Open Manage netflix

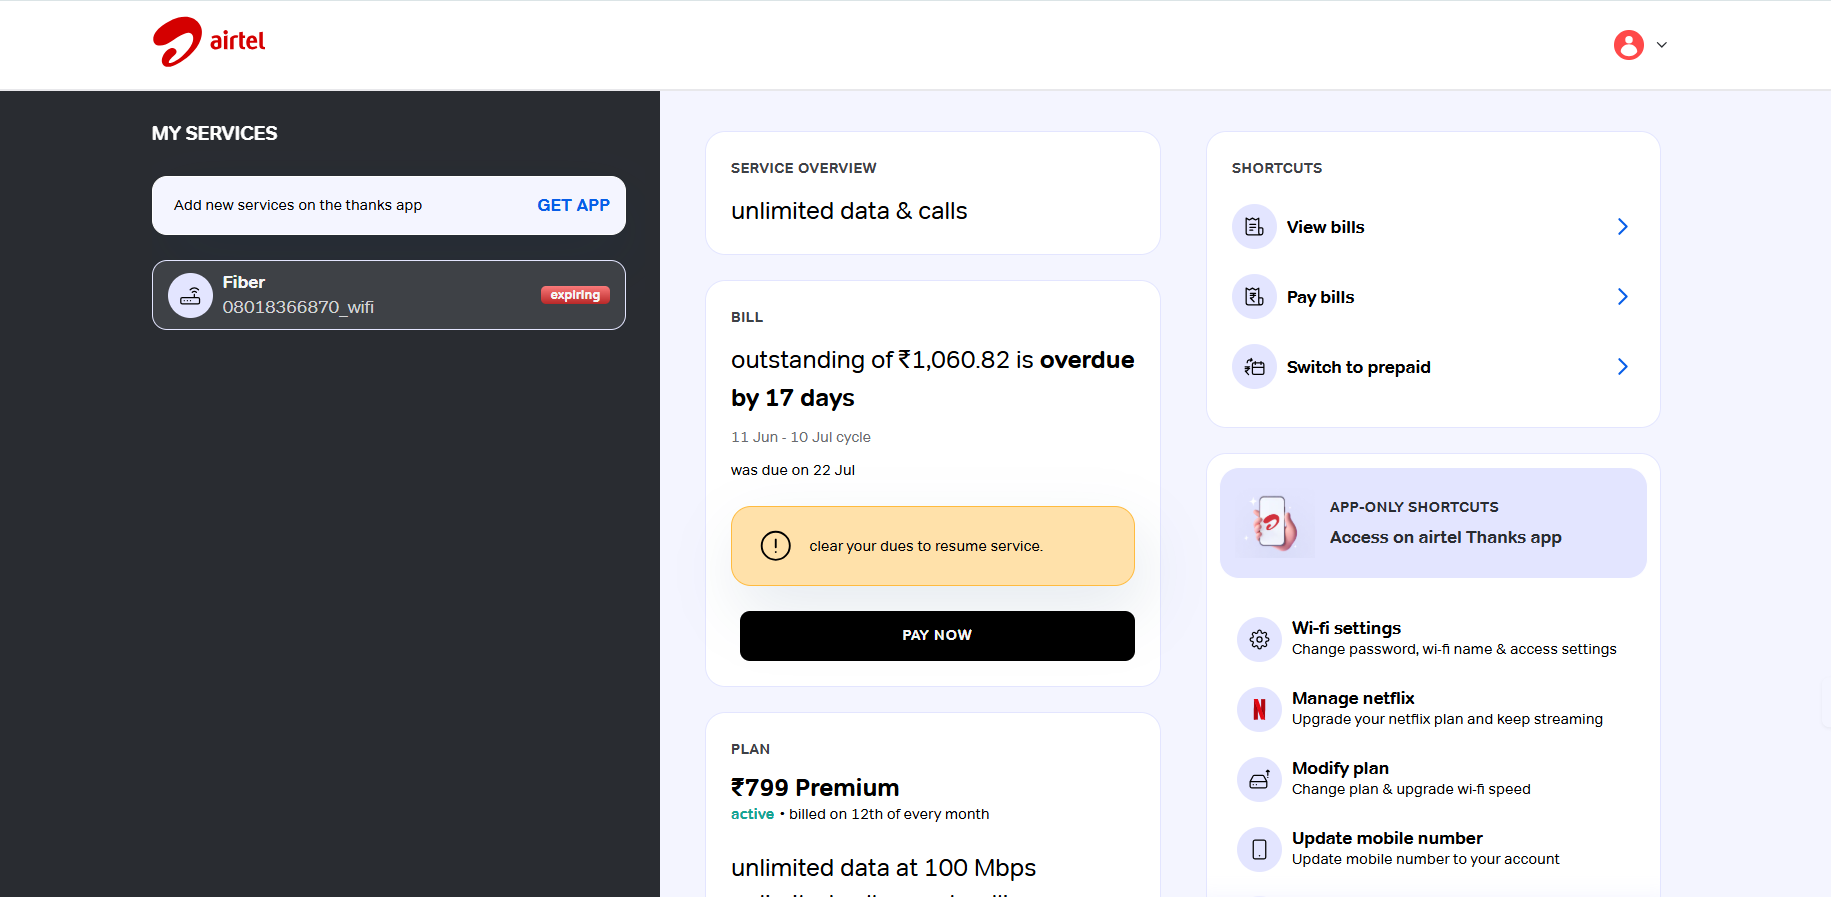click(1433, 709)
